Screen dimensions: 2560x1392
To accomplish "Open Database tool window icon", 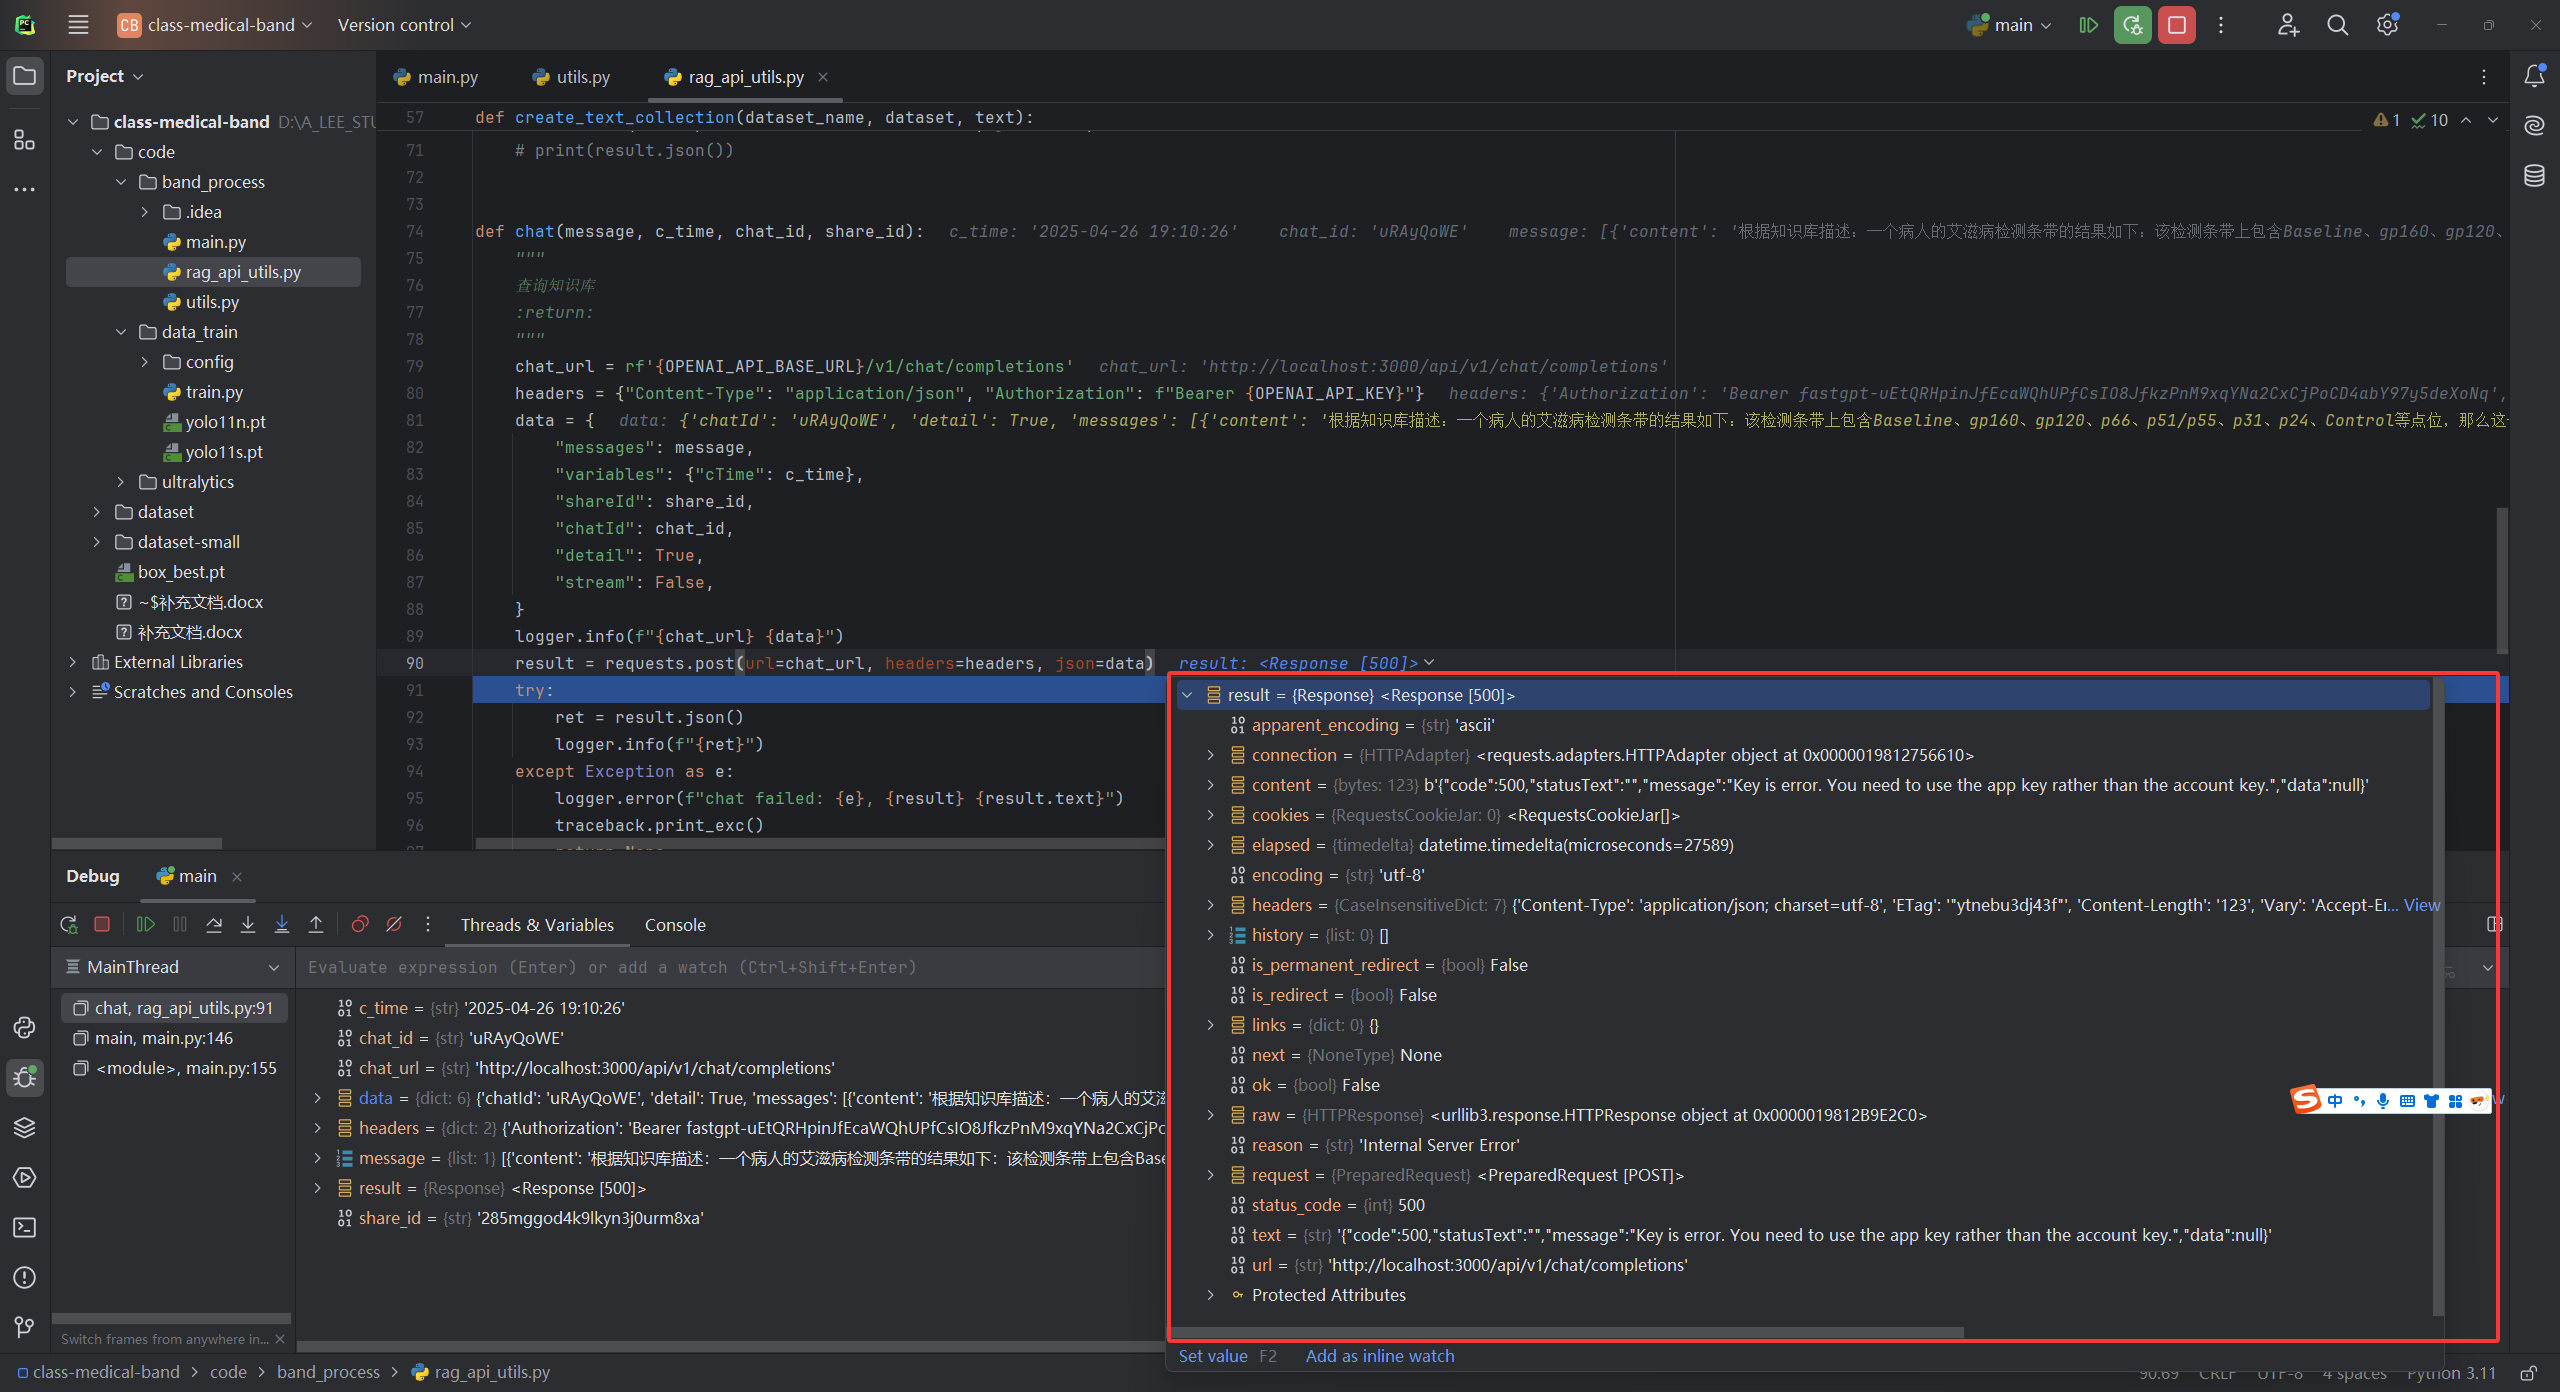I will 2534,176.
